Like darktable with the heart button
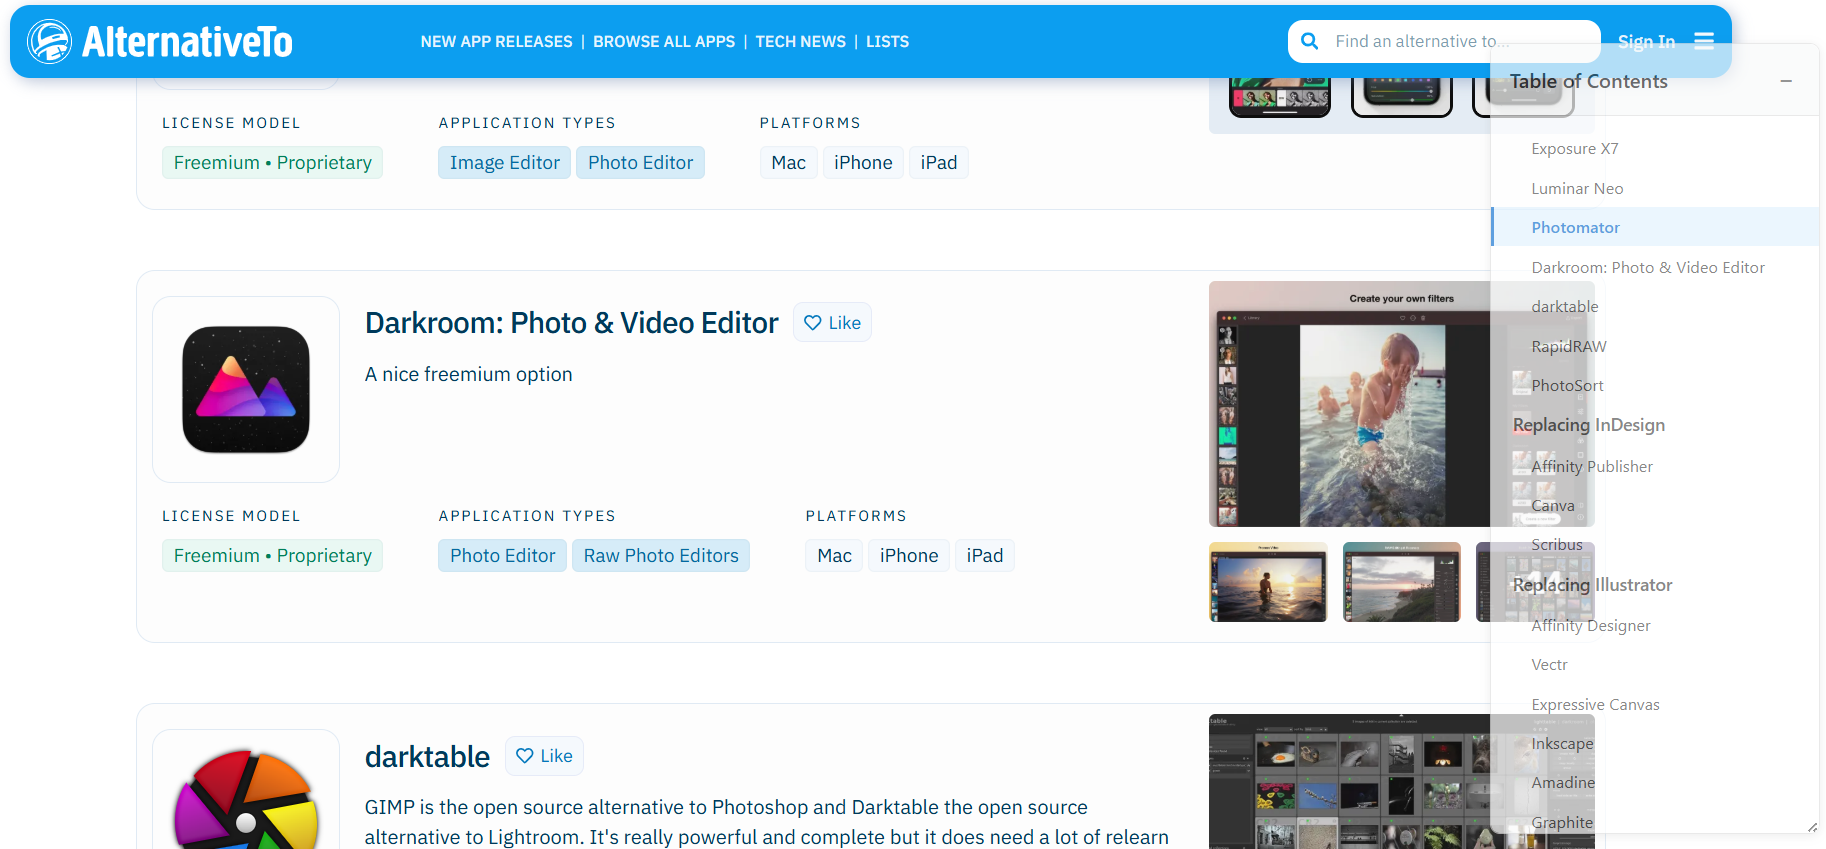This screenshot has width=1826, height=849. (x=544, y=756)
